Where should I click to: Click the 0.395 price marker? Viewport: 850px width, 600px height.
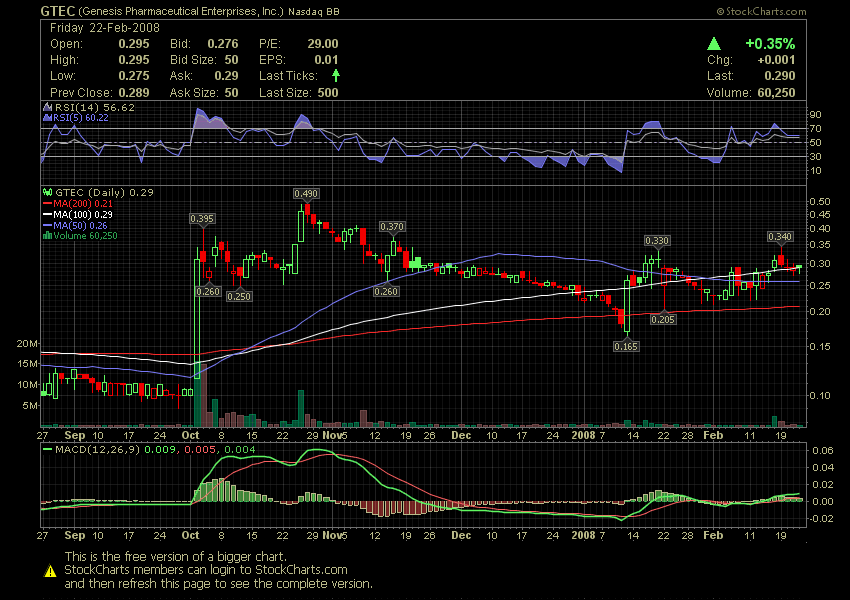pyautogui.click(x=203, y=218)
